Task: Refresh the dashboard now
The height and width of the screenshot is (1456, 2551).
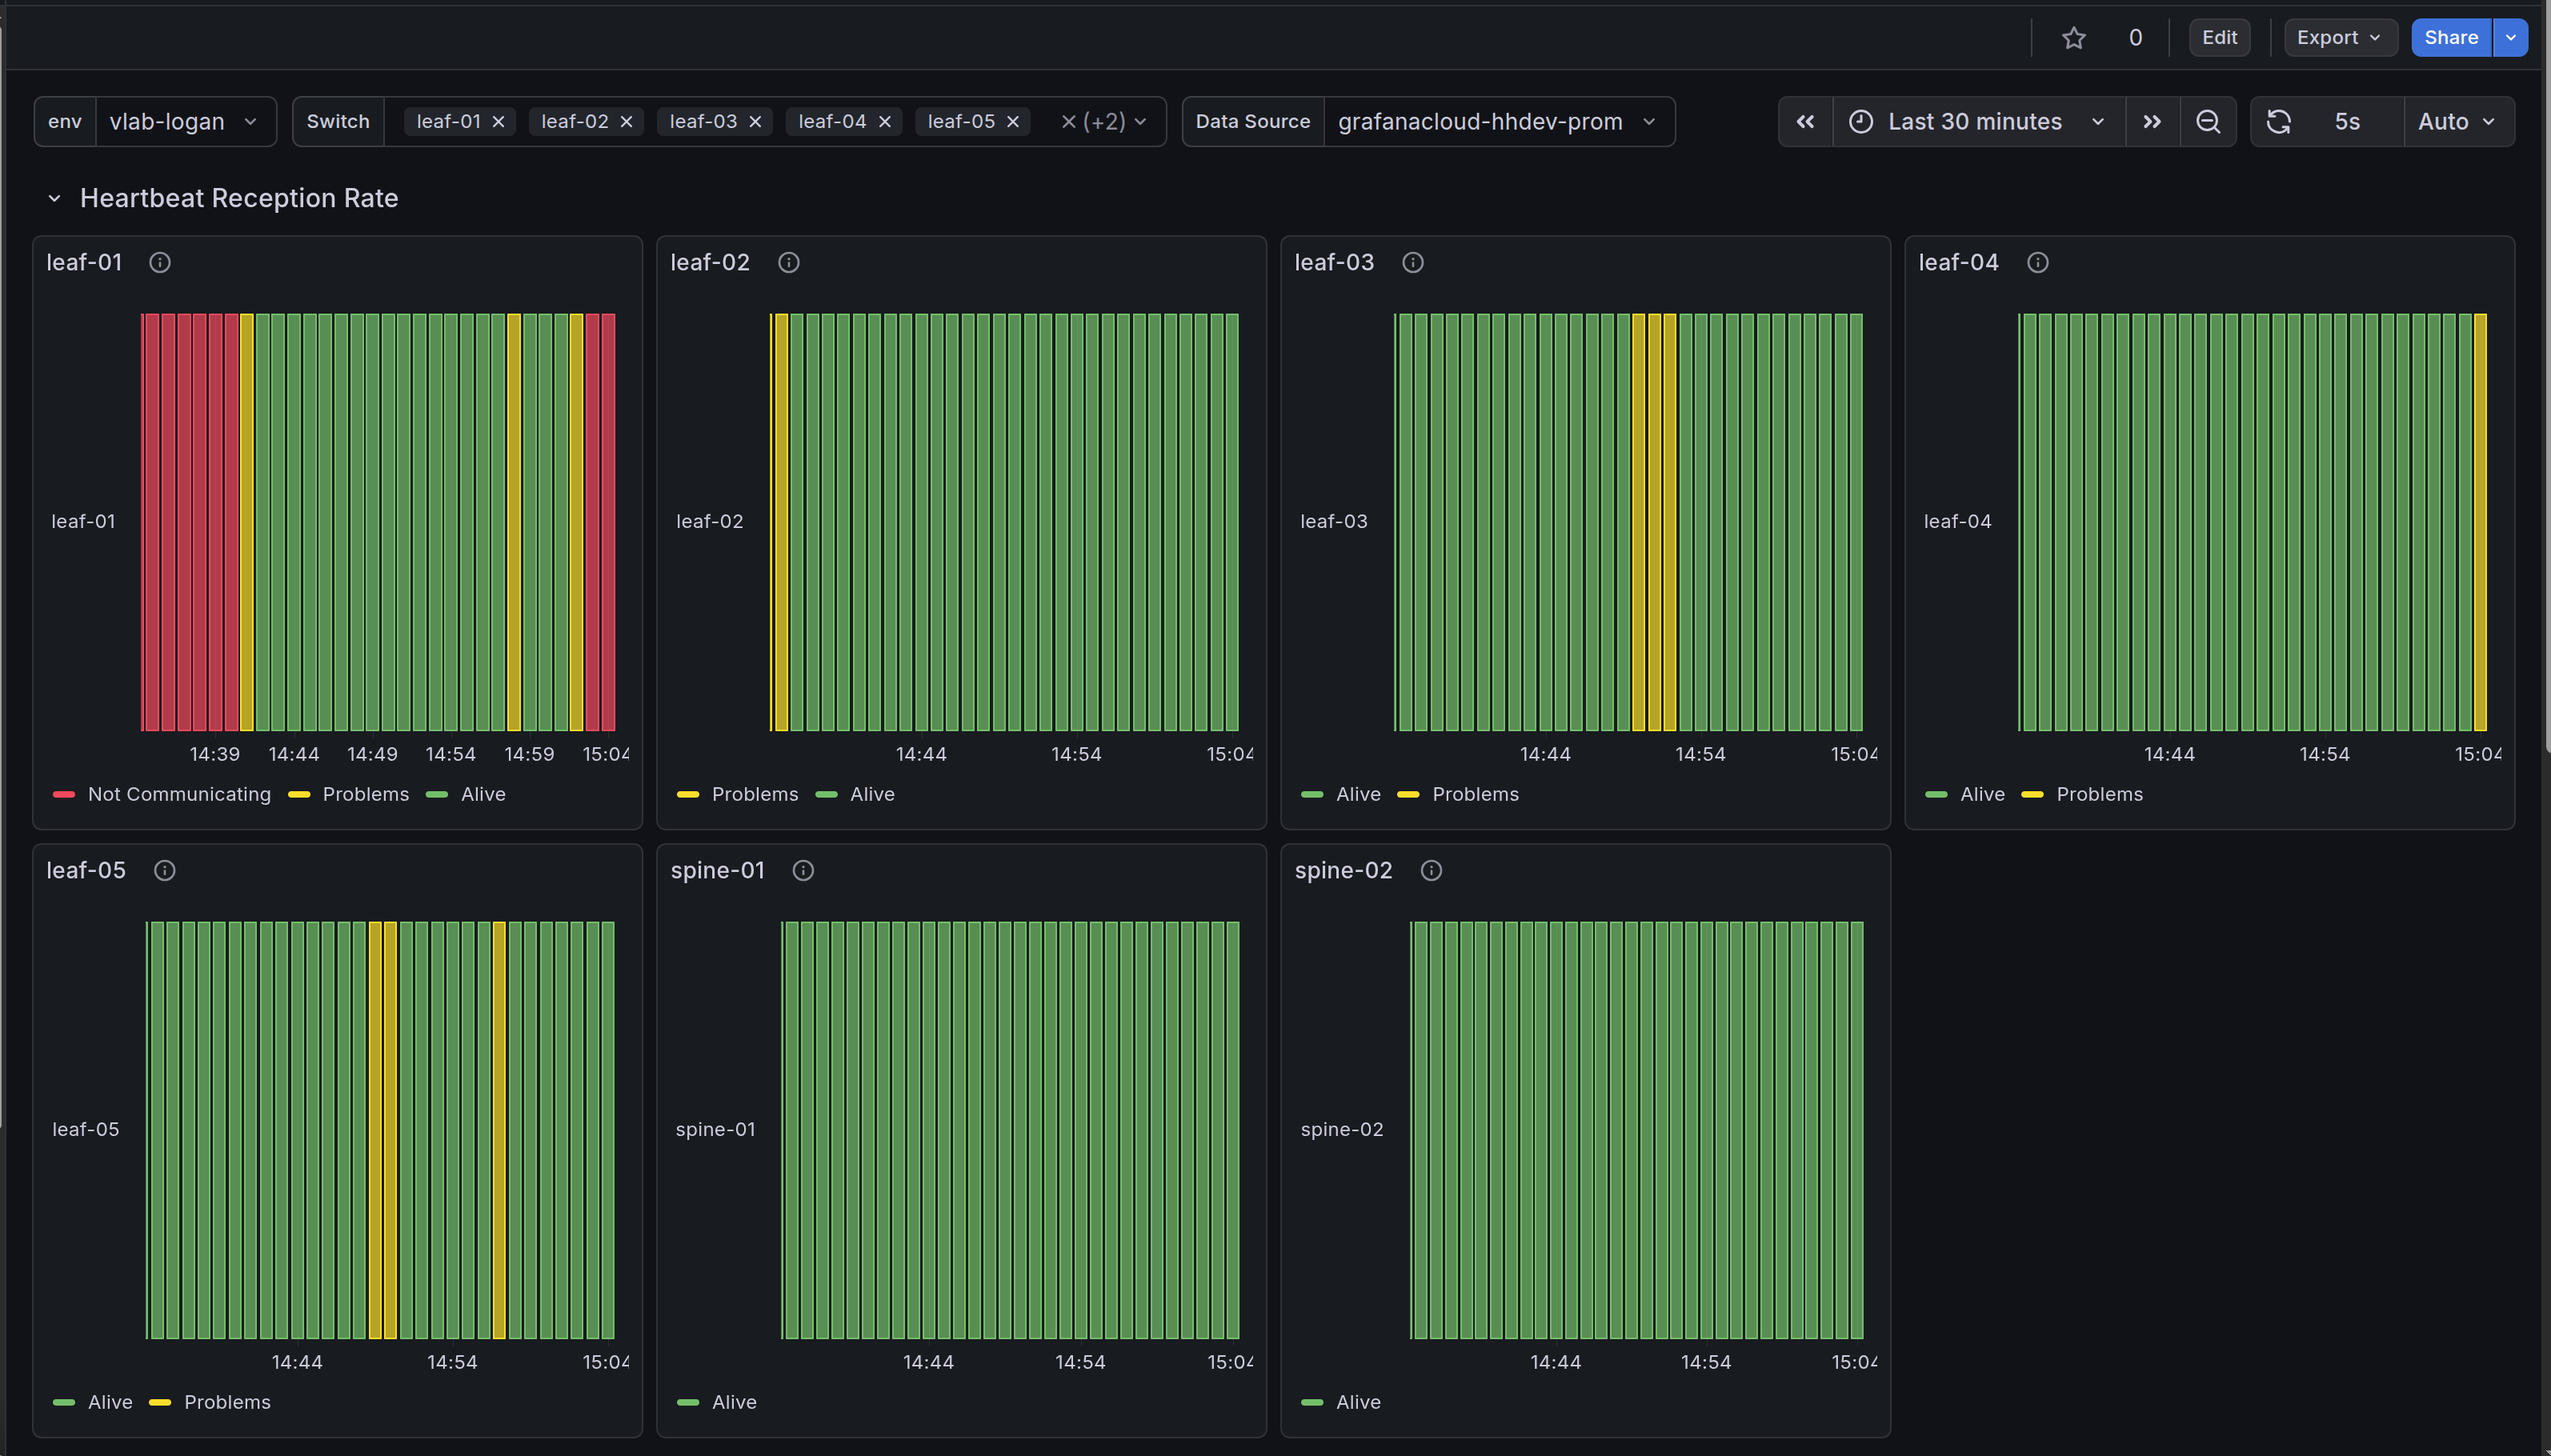Action: [x=2278, y=122]
